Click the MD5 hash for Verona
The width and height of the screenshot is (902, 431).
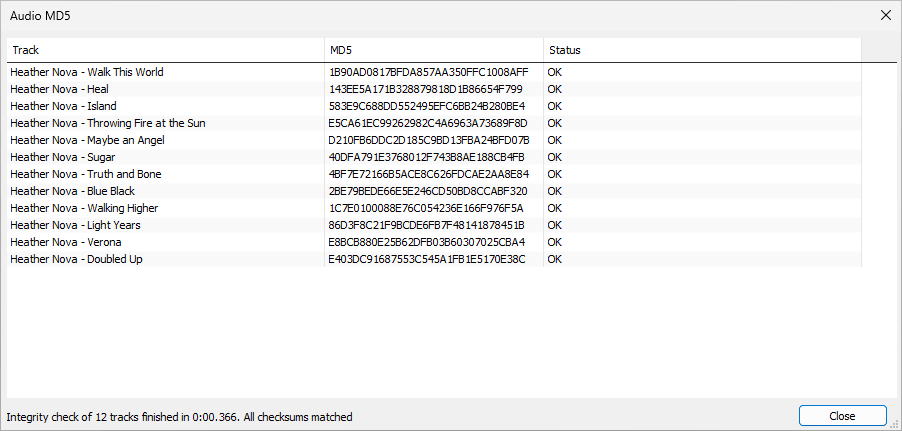click(426, 242)
